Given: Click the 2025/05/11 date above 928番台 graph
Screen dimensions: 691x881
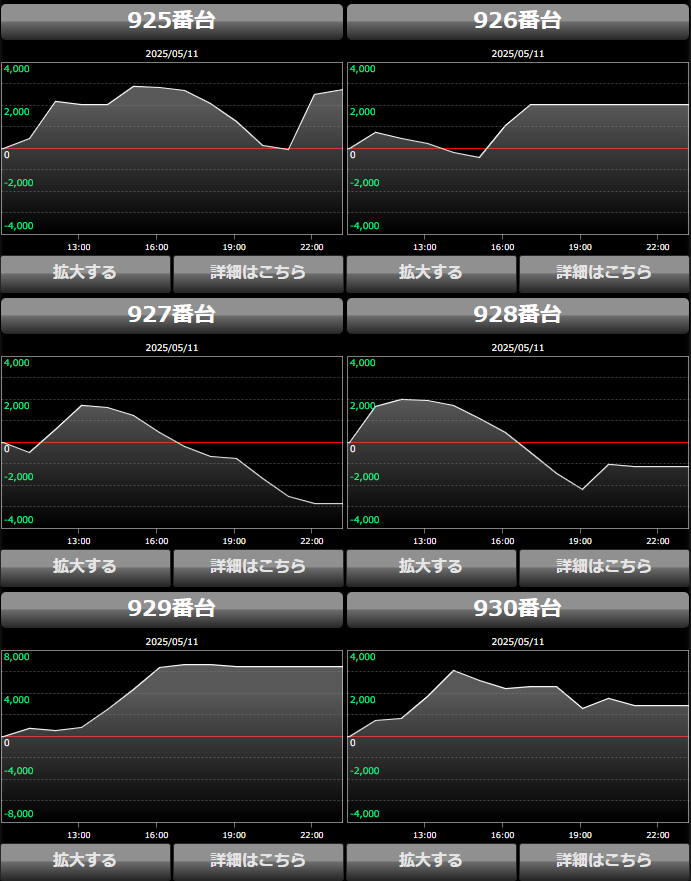Looking at the screenshot, I should tap(518, 348).
